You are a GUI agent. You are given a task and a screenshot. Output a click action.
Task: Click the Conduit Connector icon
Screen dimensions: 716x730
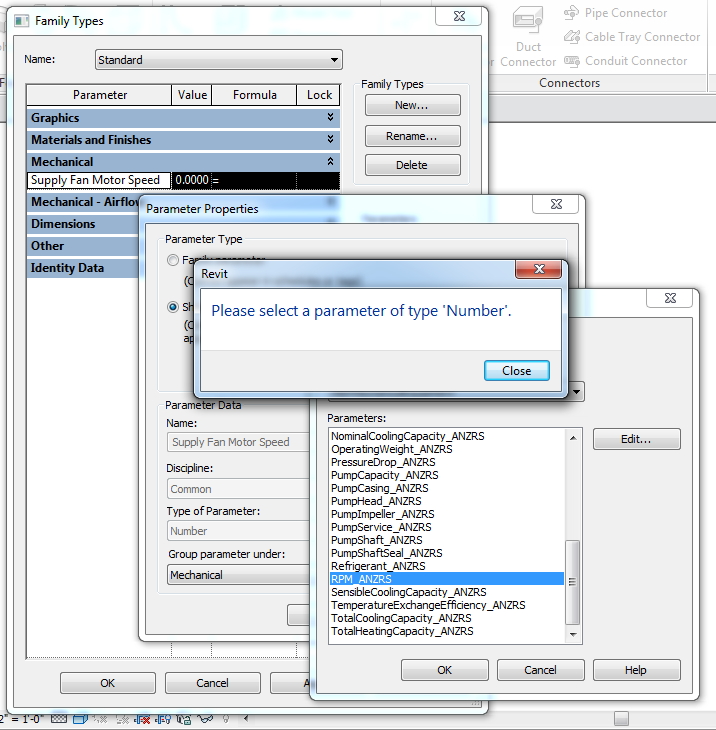tap(572, 61)
